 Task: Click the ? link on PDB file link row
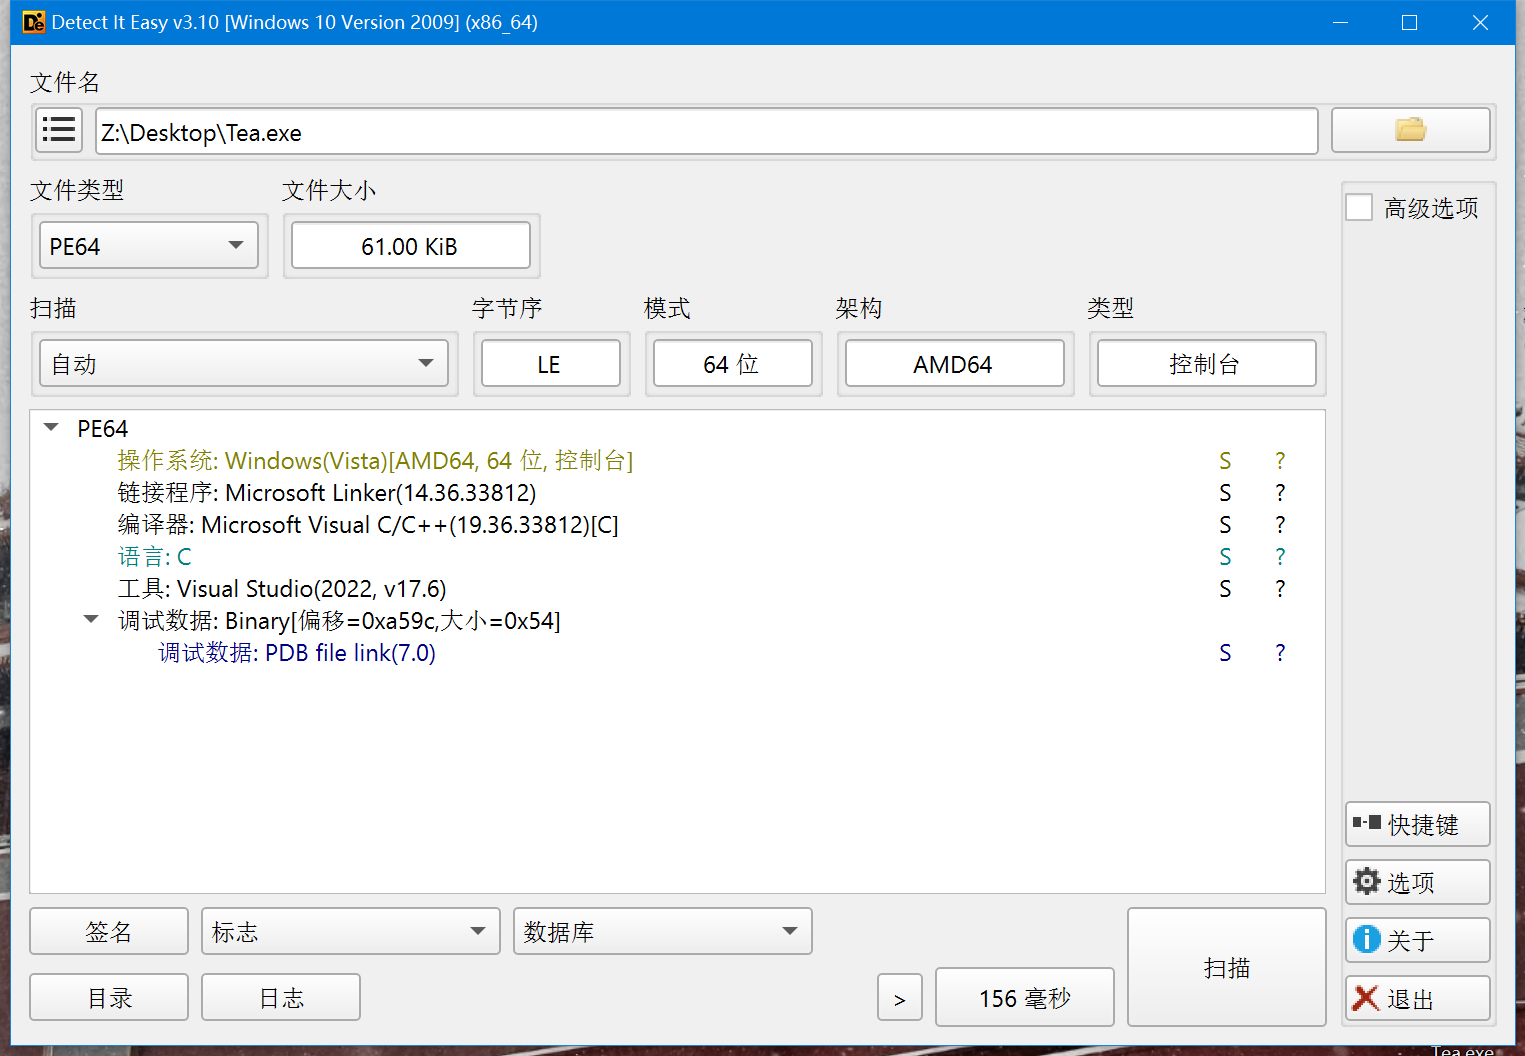[x=1280, y=652]
